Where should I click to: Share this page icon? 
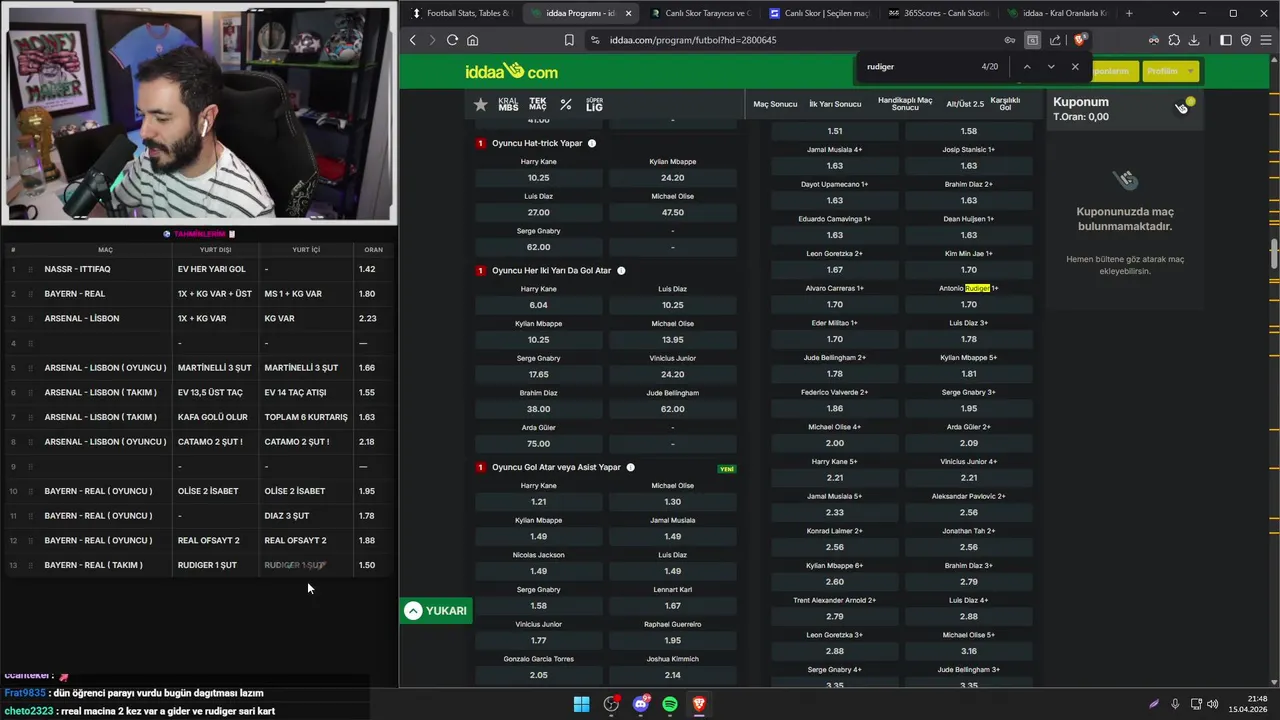click(1055, 40)
